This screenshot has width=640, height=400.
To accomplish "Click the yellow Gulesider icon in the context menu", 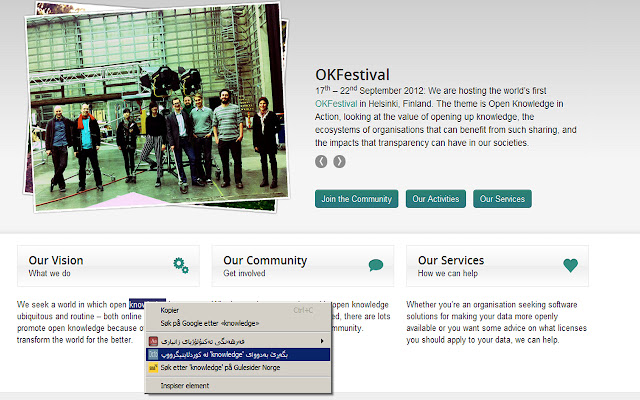I will click(x=153, y=367).
